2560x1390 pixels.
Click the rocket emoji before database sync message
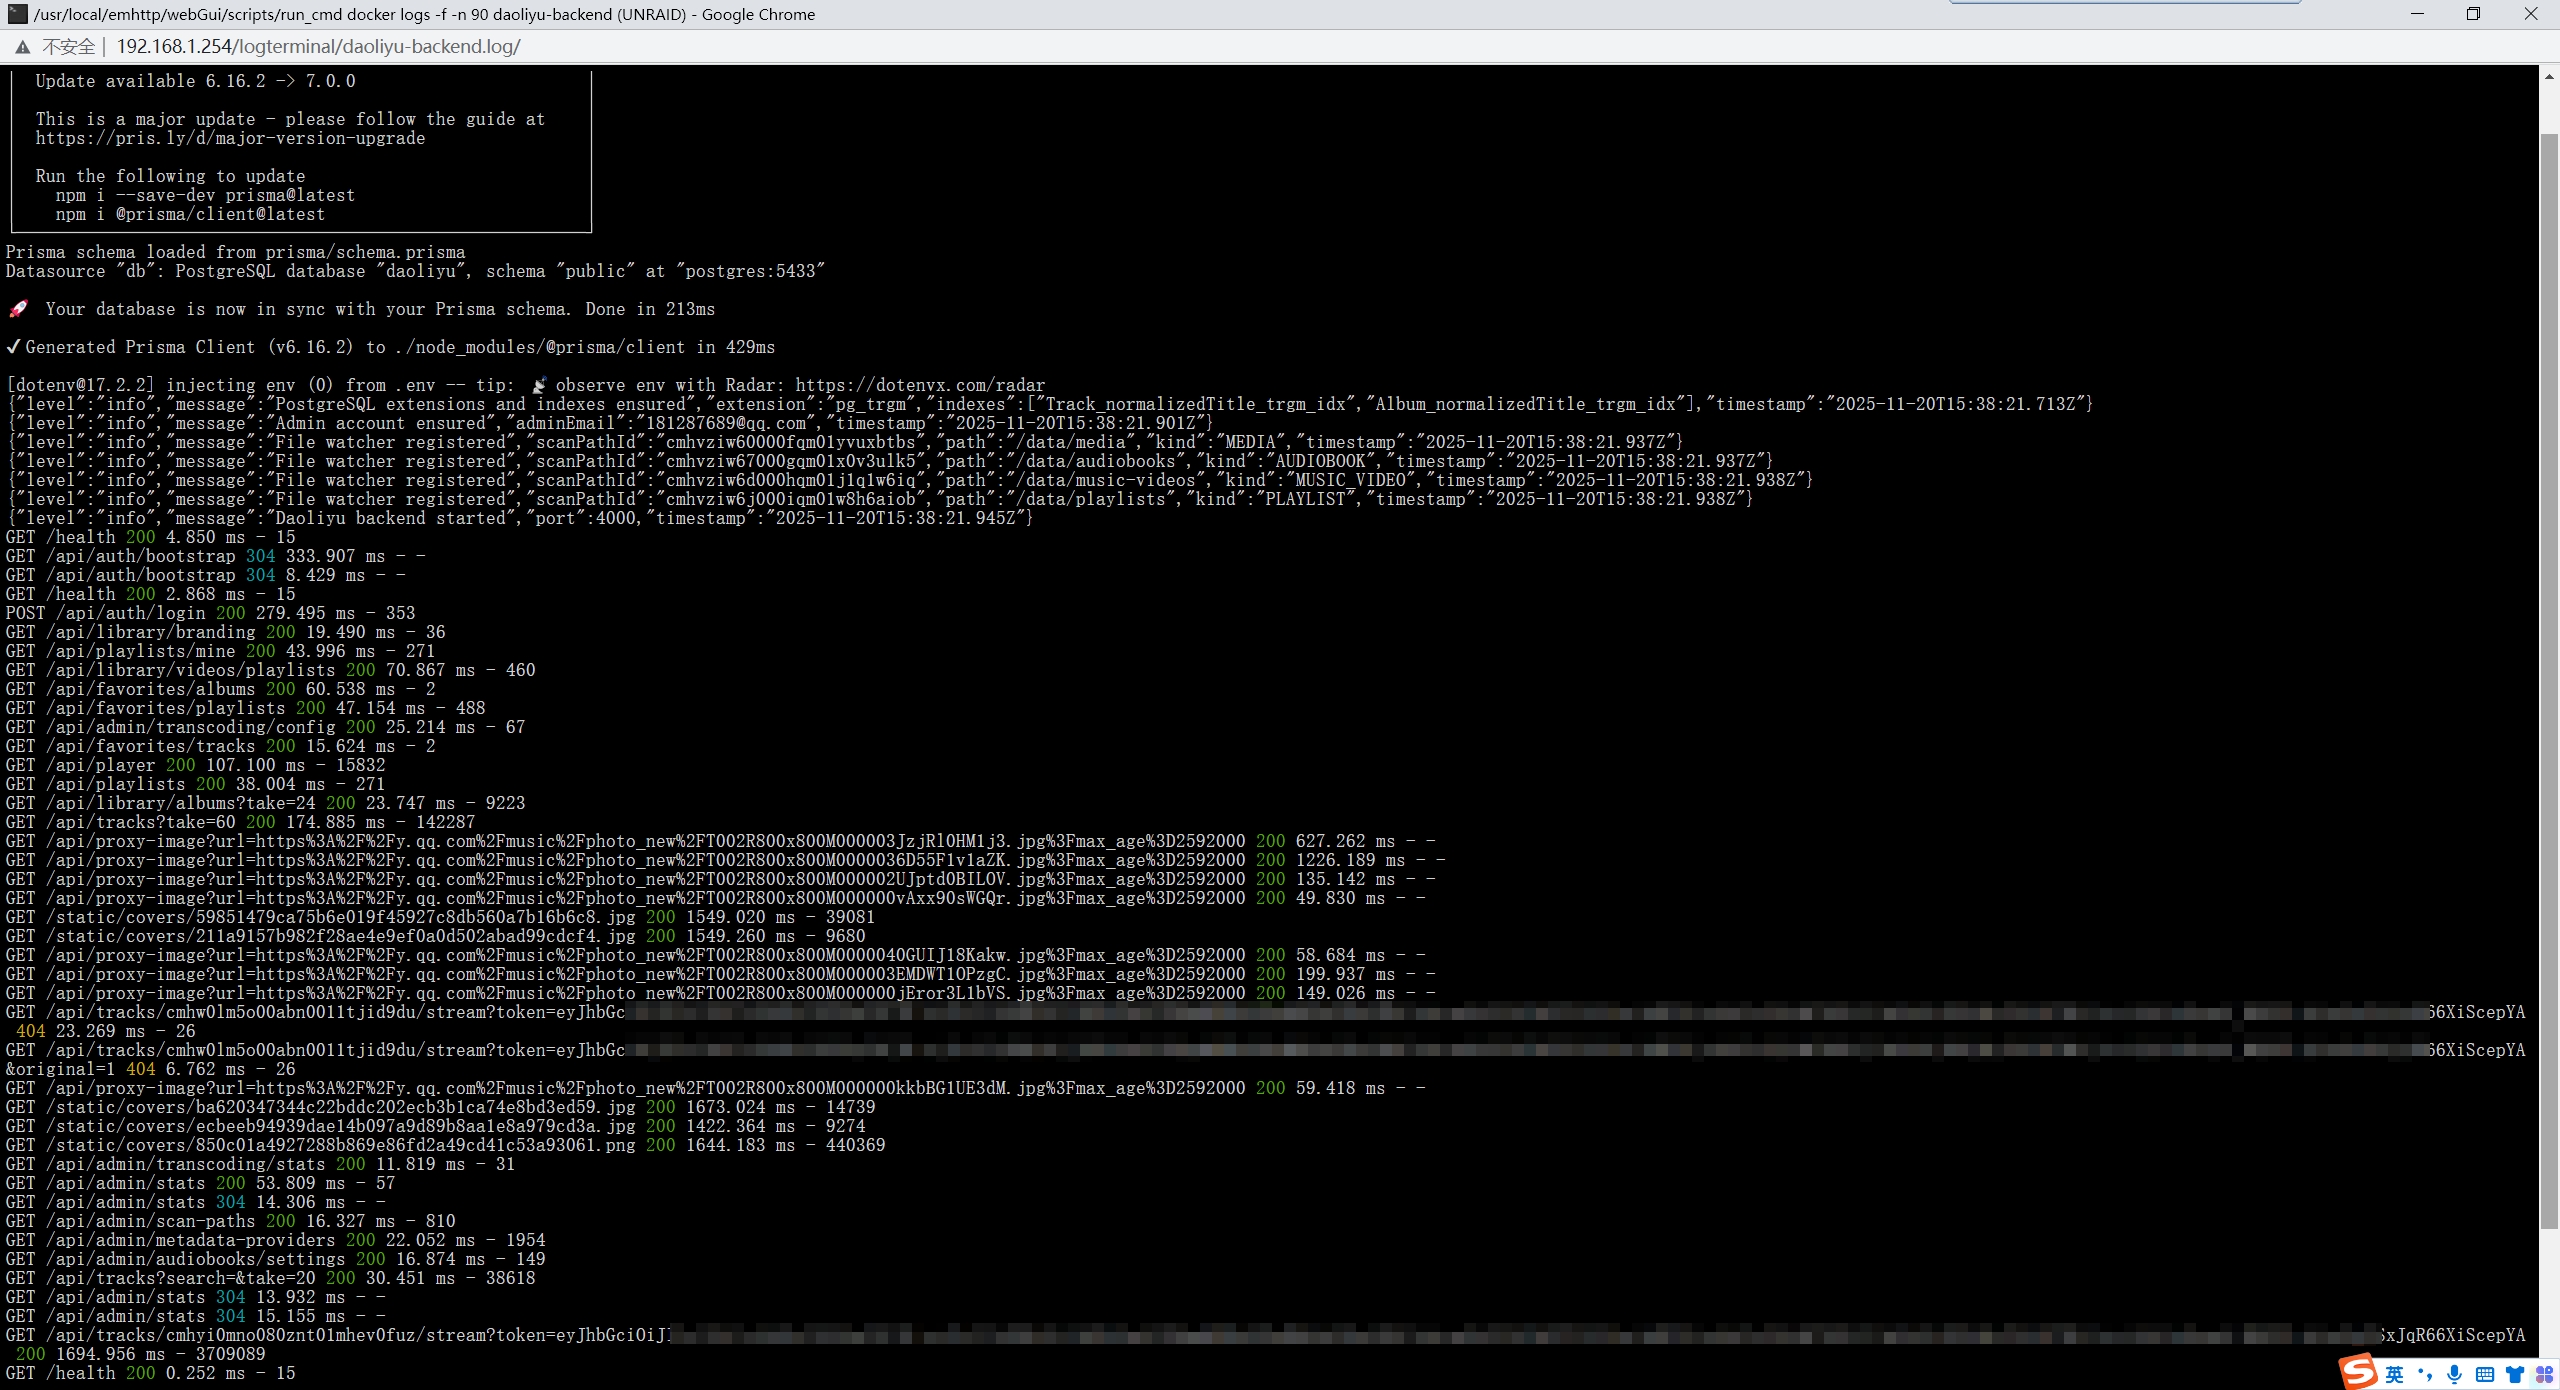pyautogui.click(x=18, y=309)
